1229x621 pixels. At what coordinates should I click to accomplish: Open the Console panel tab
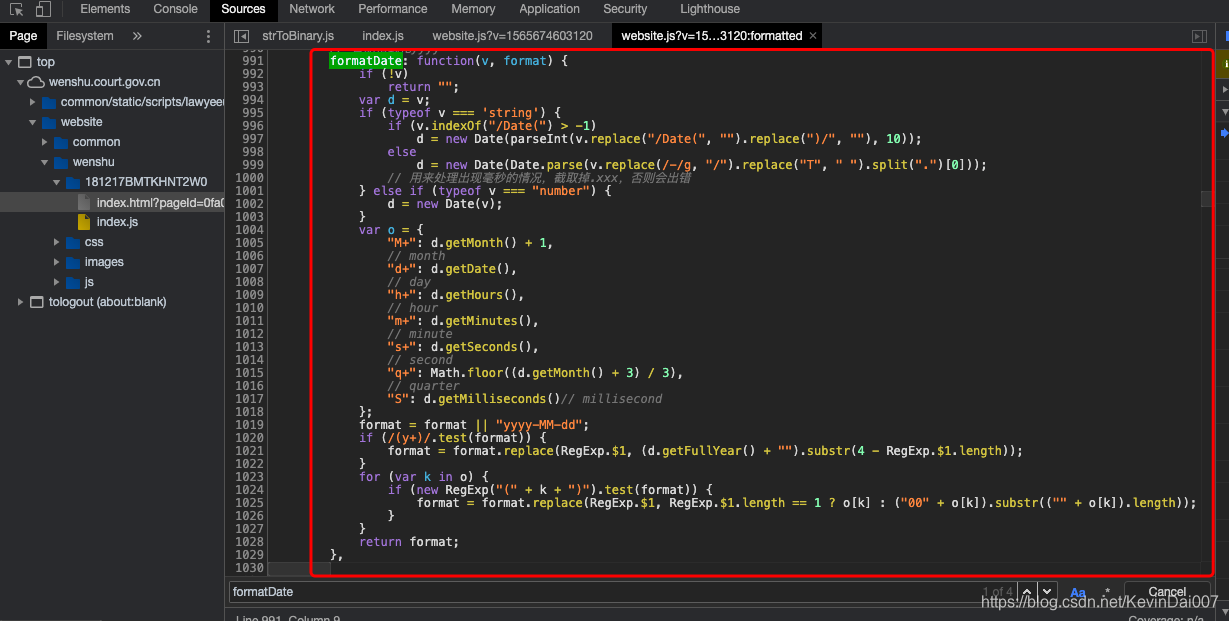[176, 9]
